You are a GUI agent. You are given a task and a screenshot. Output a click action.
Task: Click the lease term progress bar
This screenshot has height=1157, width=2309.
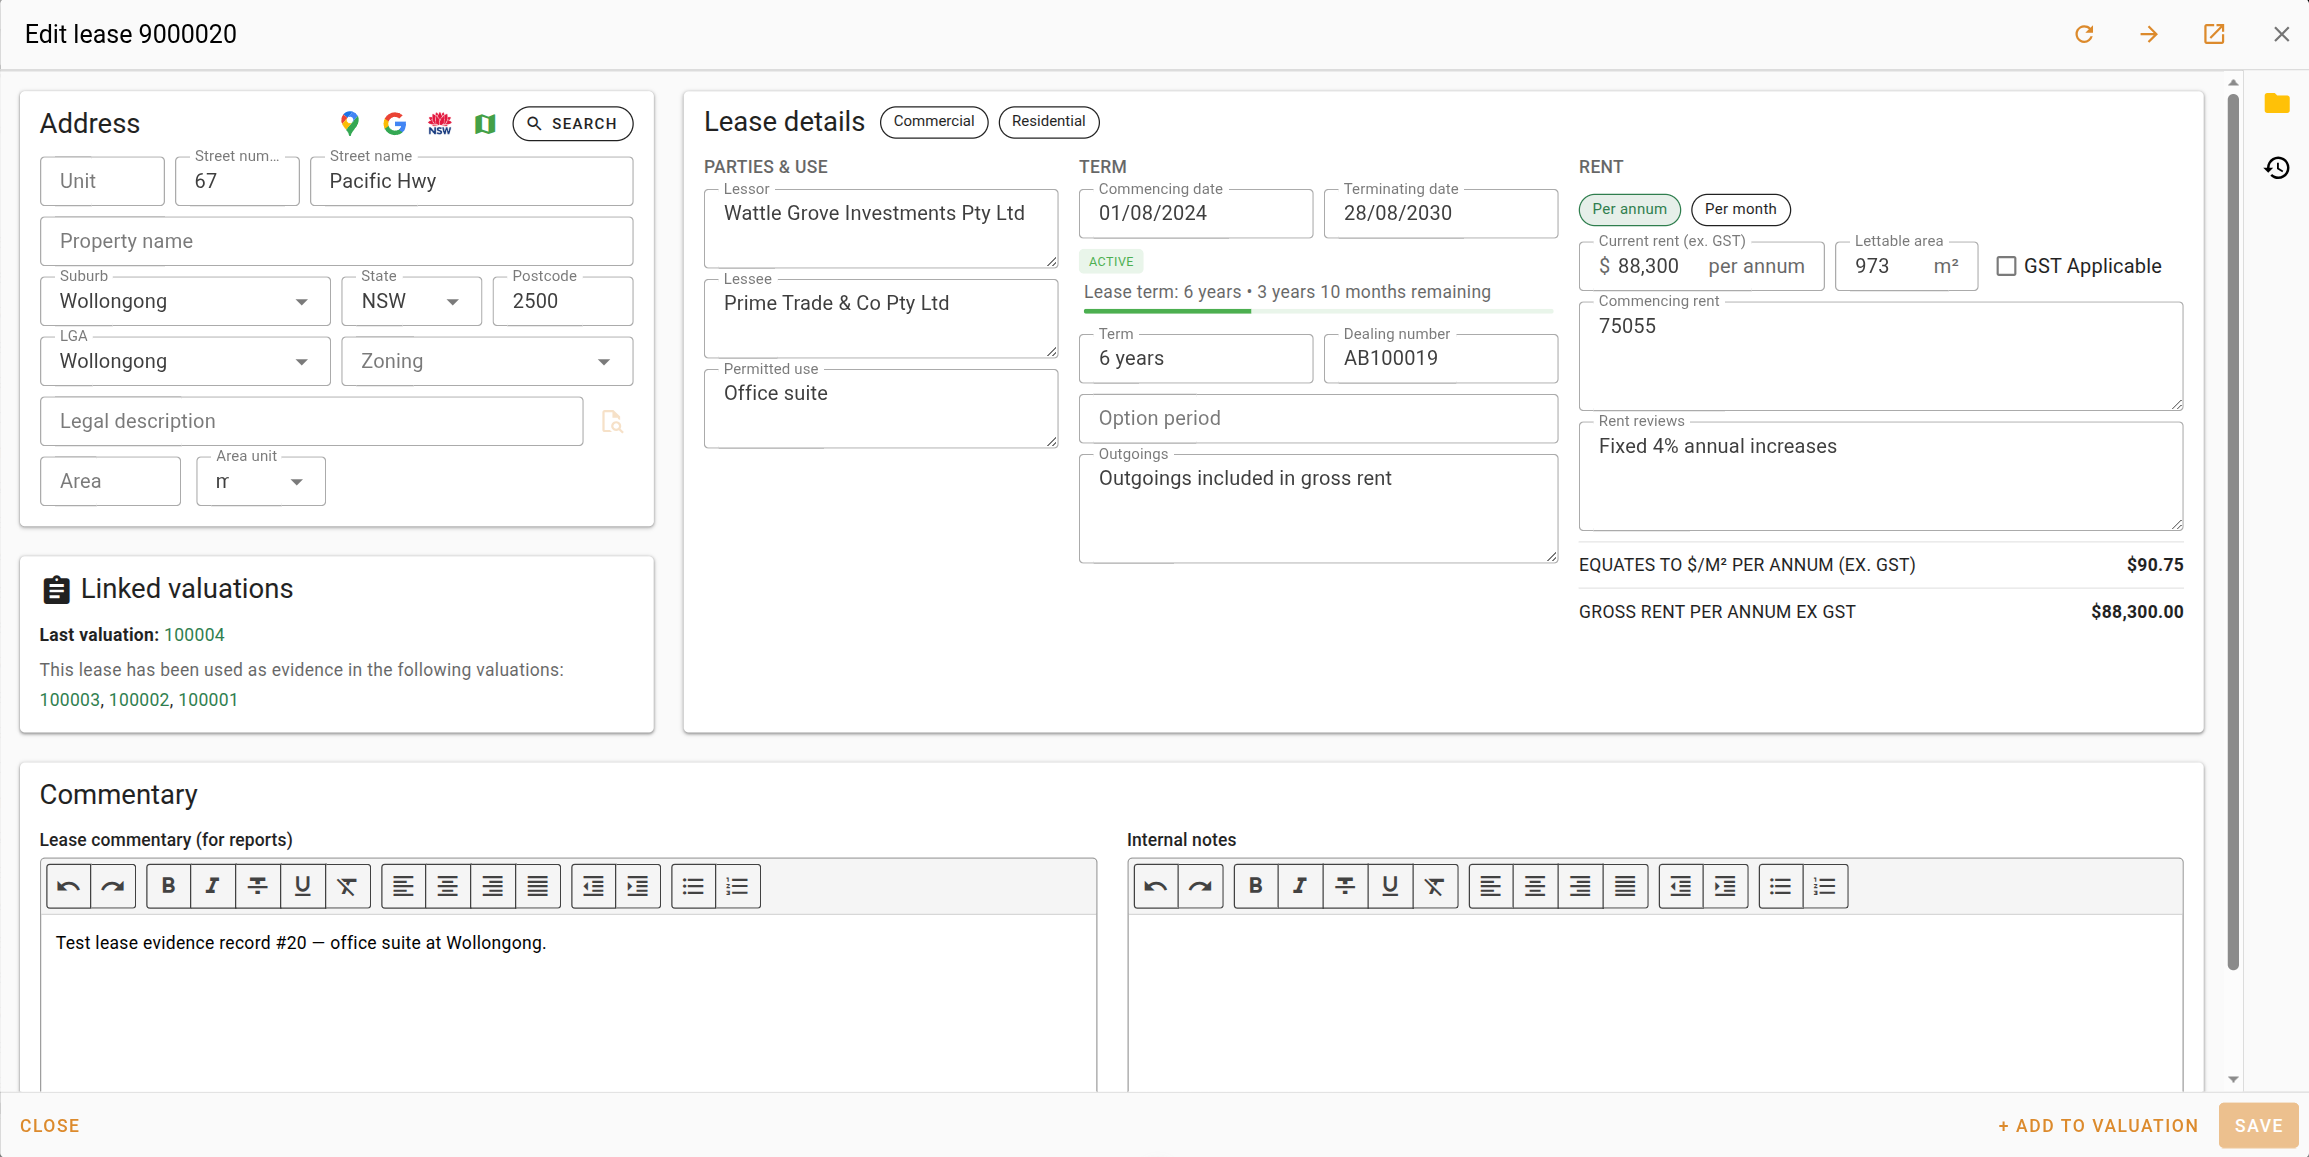point(1318,311)
